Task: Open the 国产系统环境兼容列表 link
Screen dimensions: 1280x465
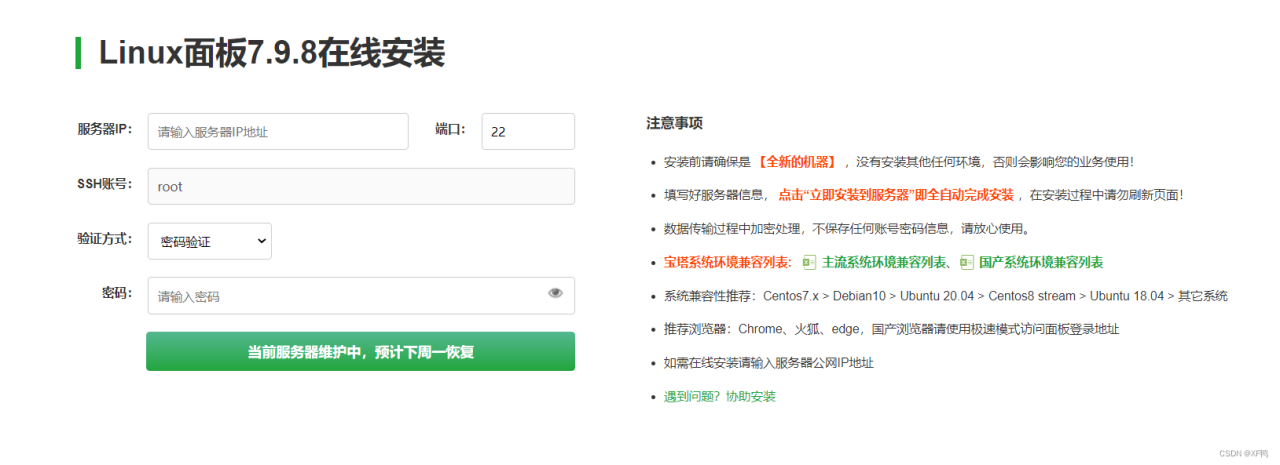Action: 1041,262
